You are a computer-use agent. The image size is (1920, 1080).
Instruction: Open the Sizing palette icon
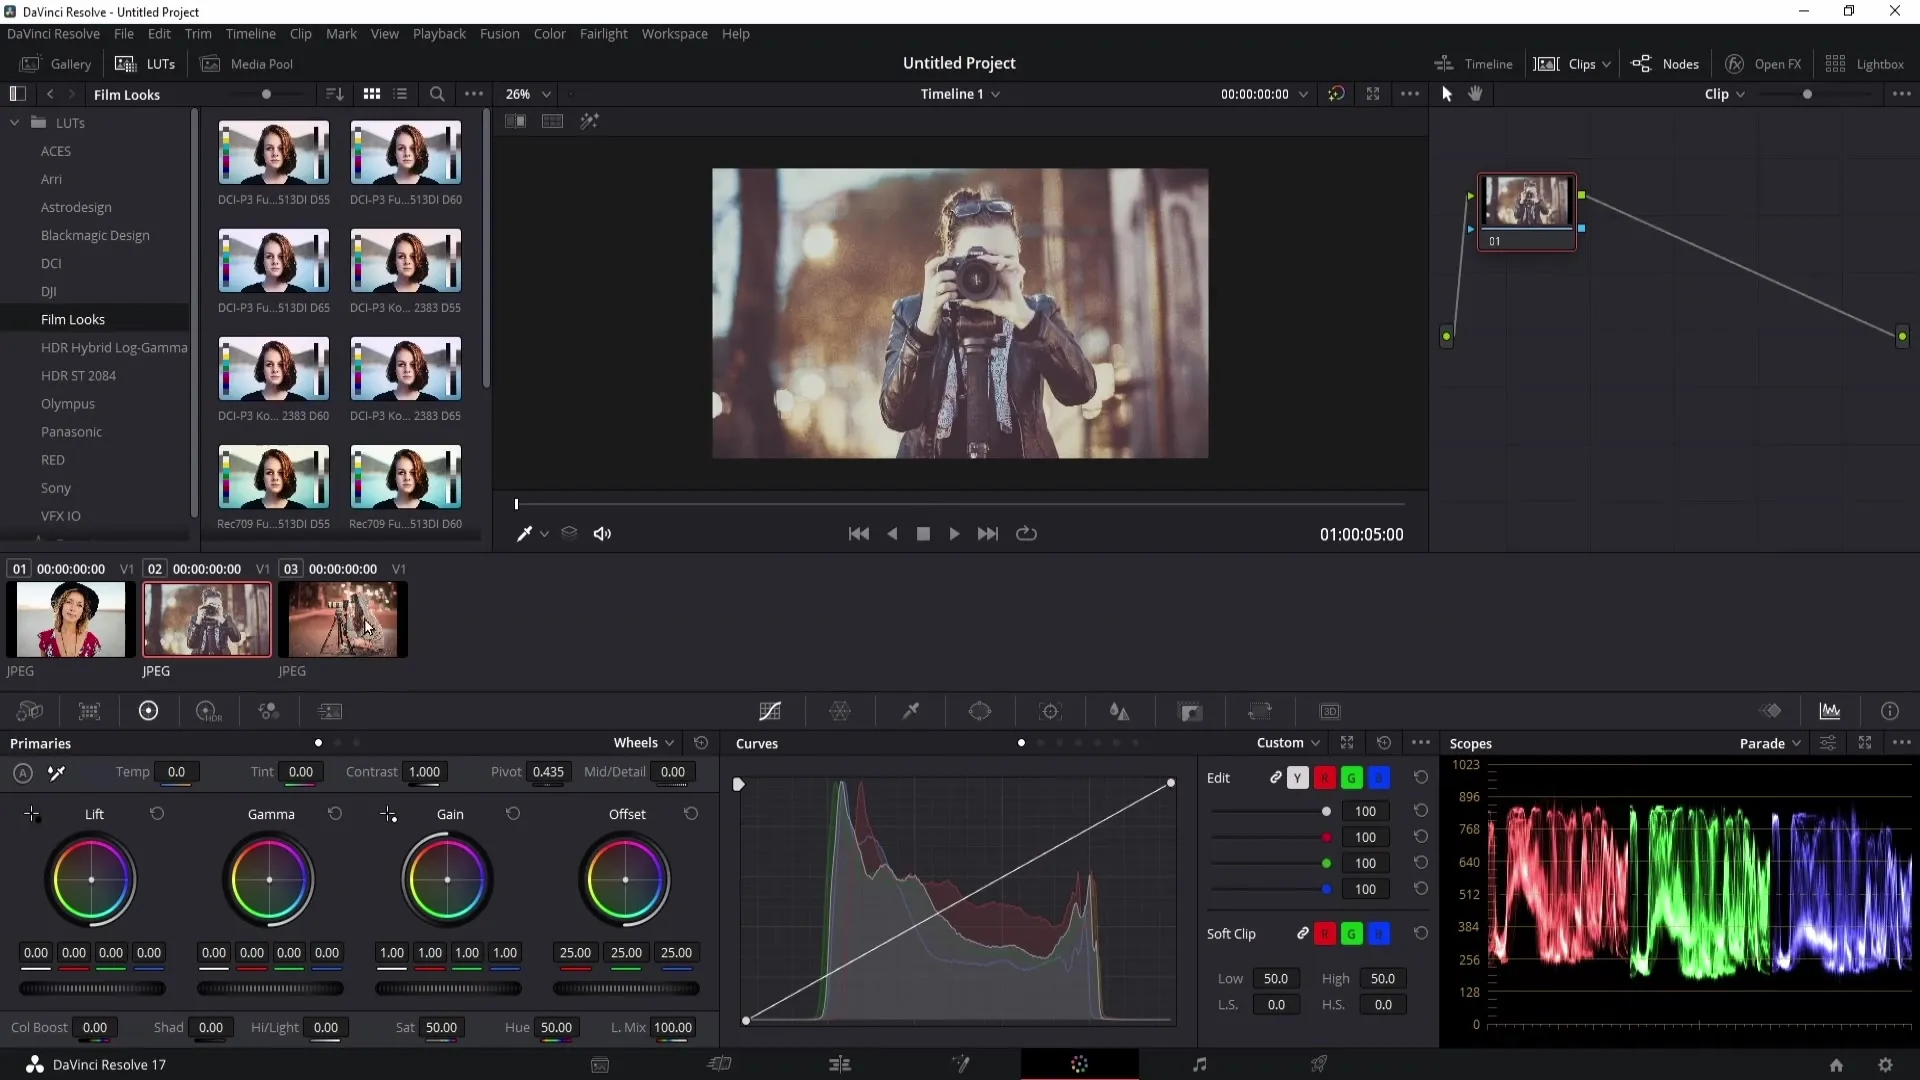[x=1260, y=711]
